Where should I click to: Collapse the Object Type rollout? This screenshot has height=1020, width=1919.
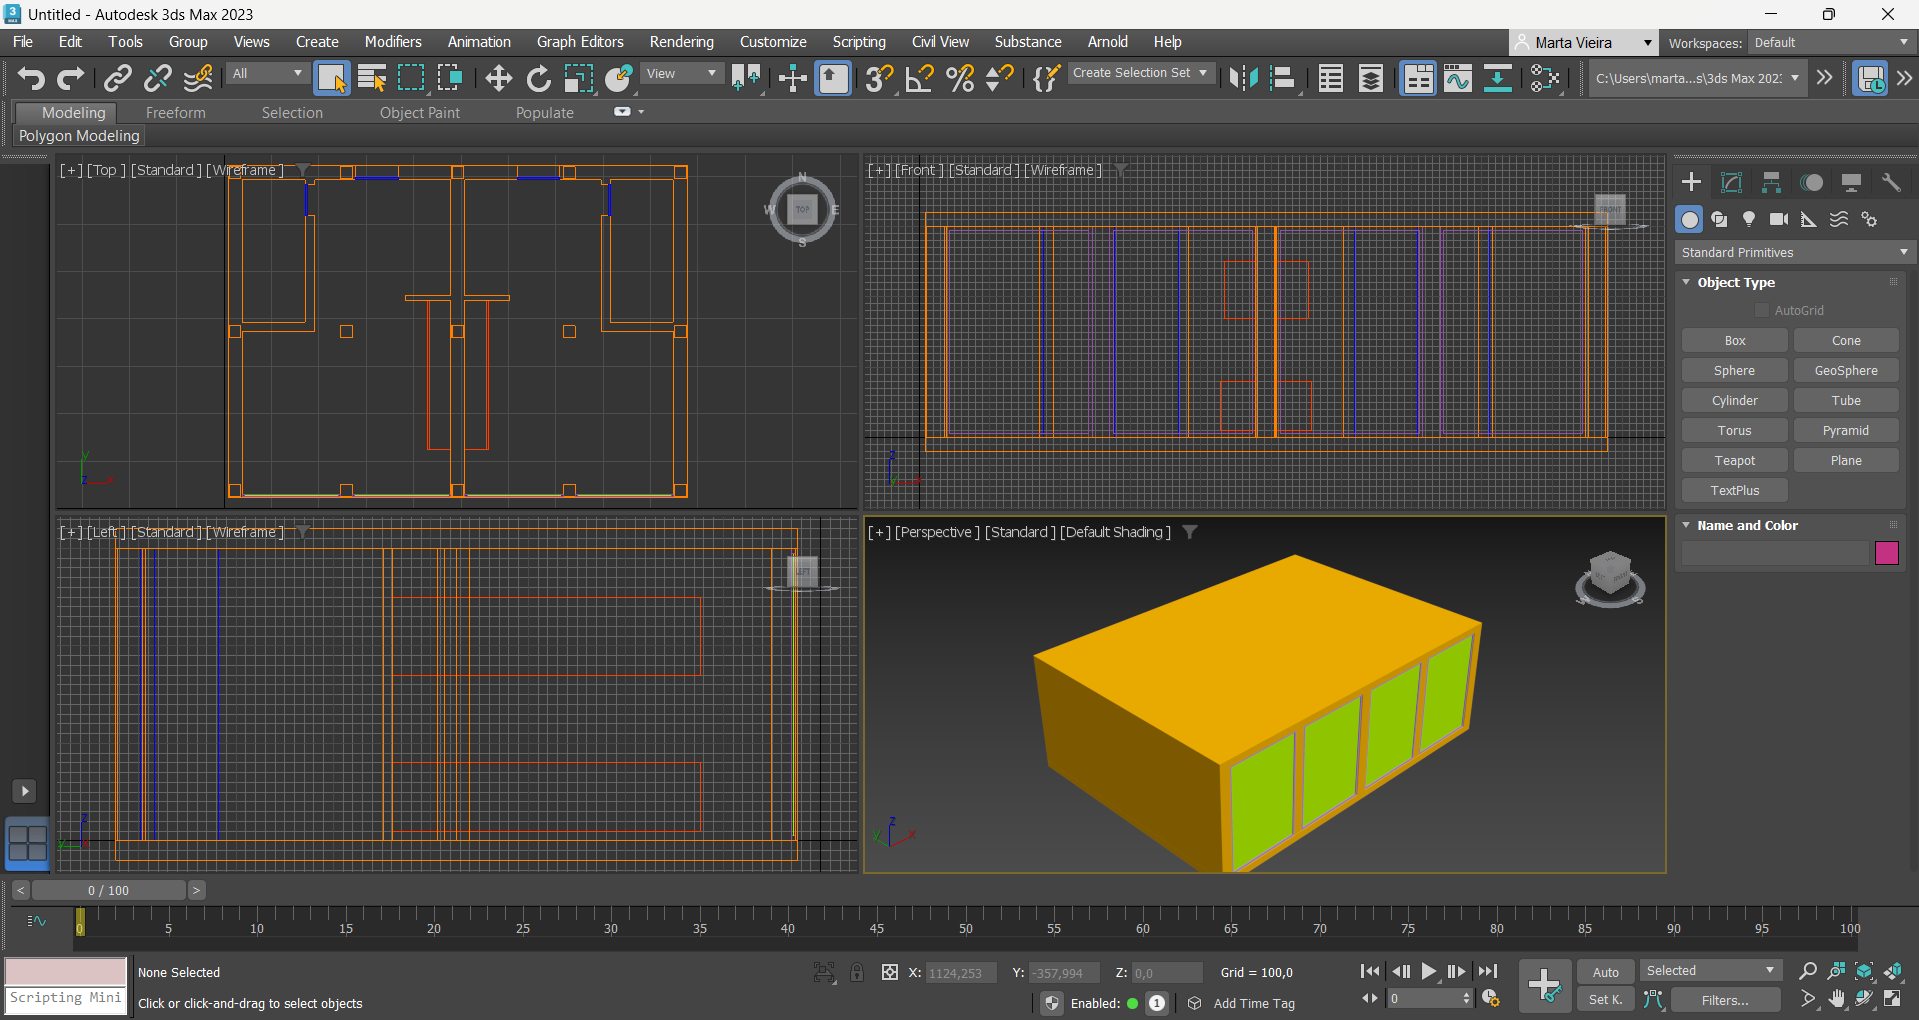coord(1736,282)
